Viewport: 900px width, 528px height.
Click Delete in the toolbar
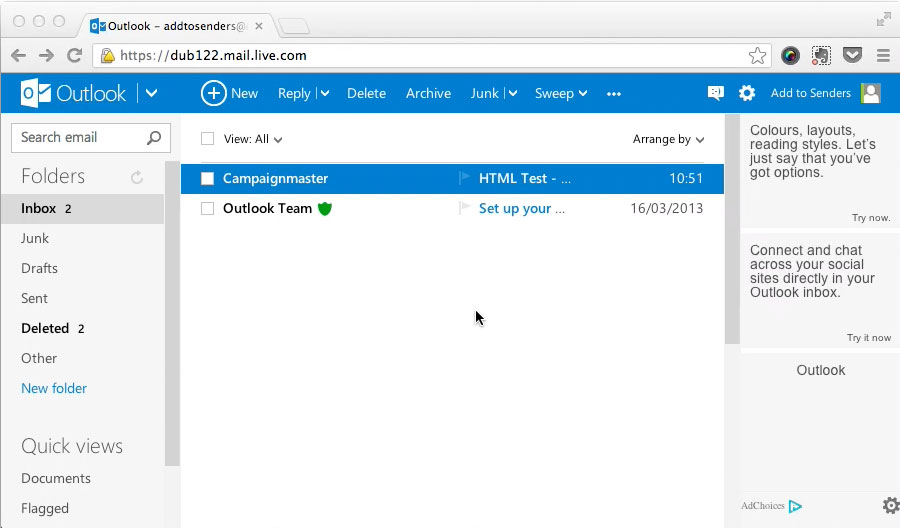[x=366, y=93]
